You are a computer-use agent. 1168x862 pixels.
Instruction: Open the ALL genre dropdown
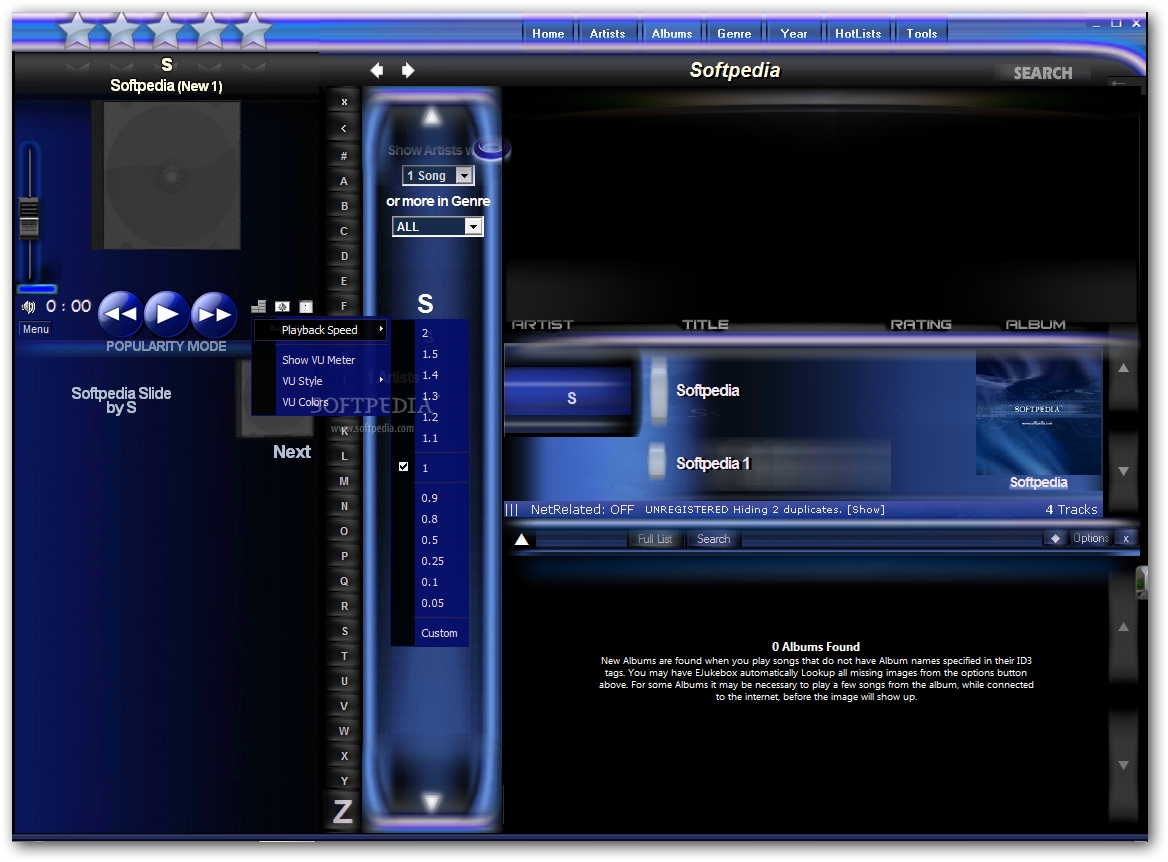(x=437, y=226)
